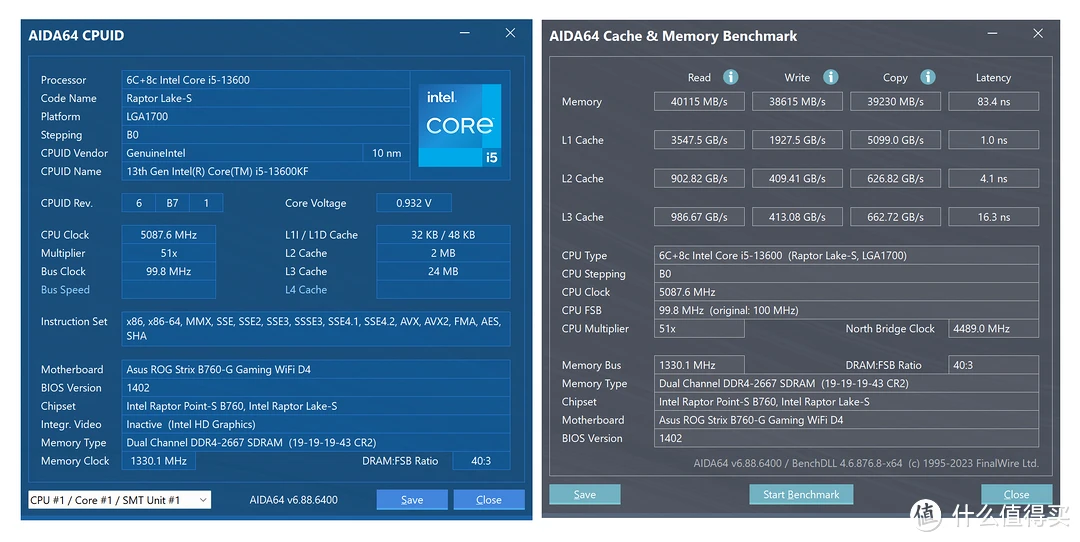Click the info icon beside Read
This screenshot has width=1080, height=542.
(731, 77)
